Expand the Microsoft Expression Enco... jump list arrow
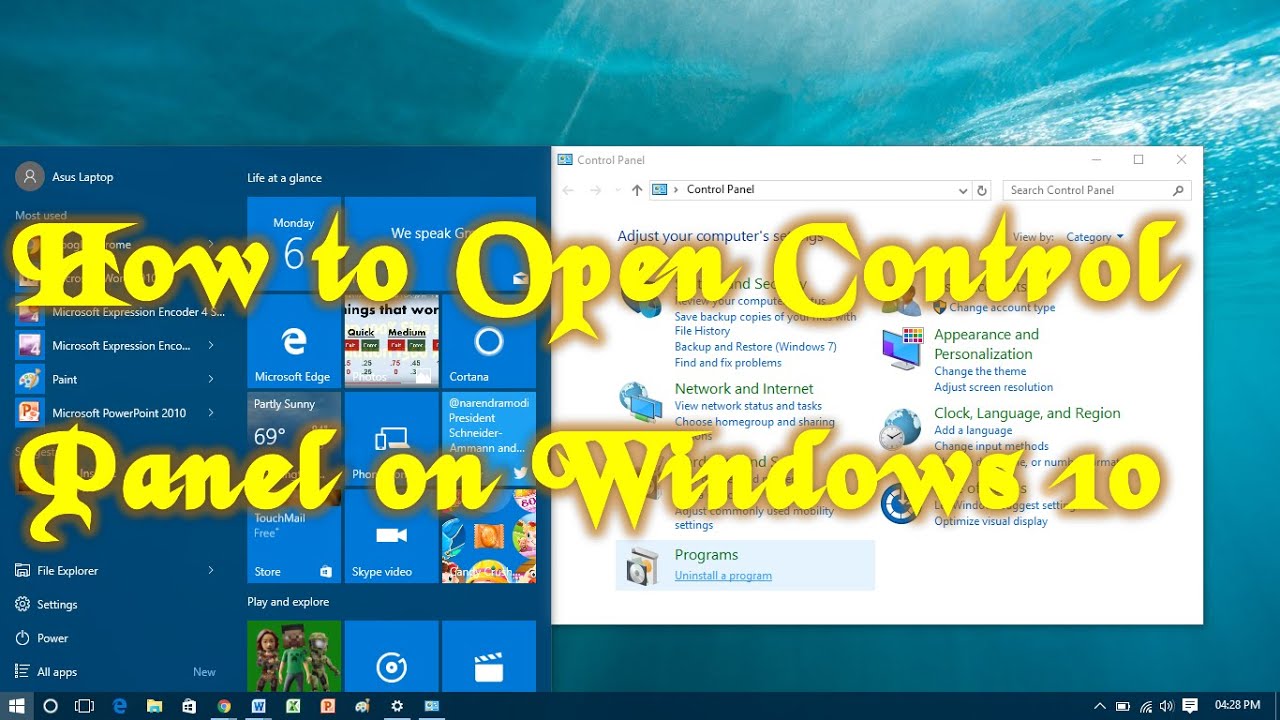This screenshot has width=1280, height=720. pos(211,346)
